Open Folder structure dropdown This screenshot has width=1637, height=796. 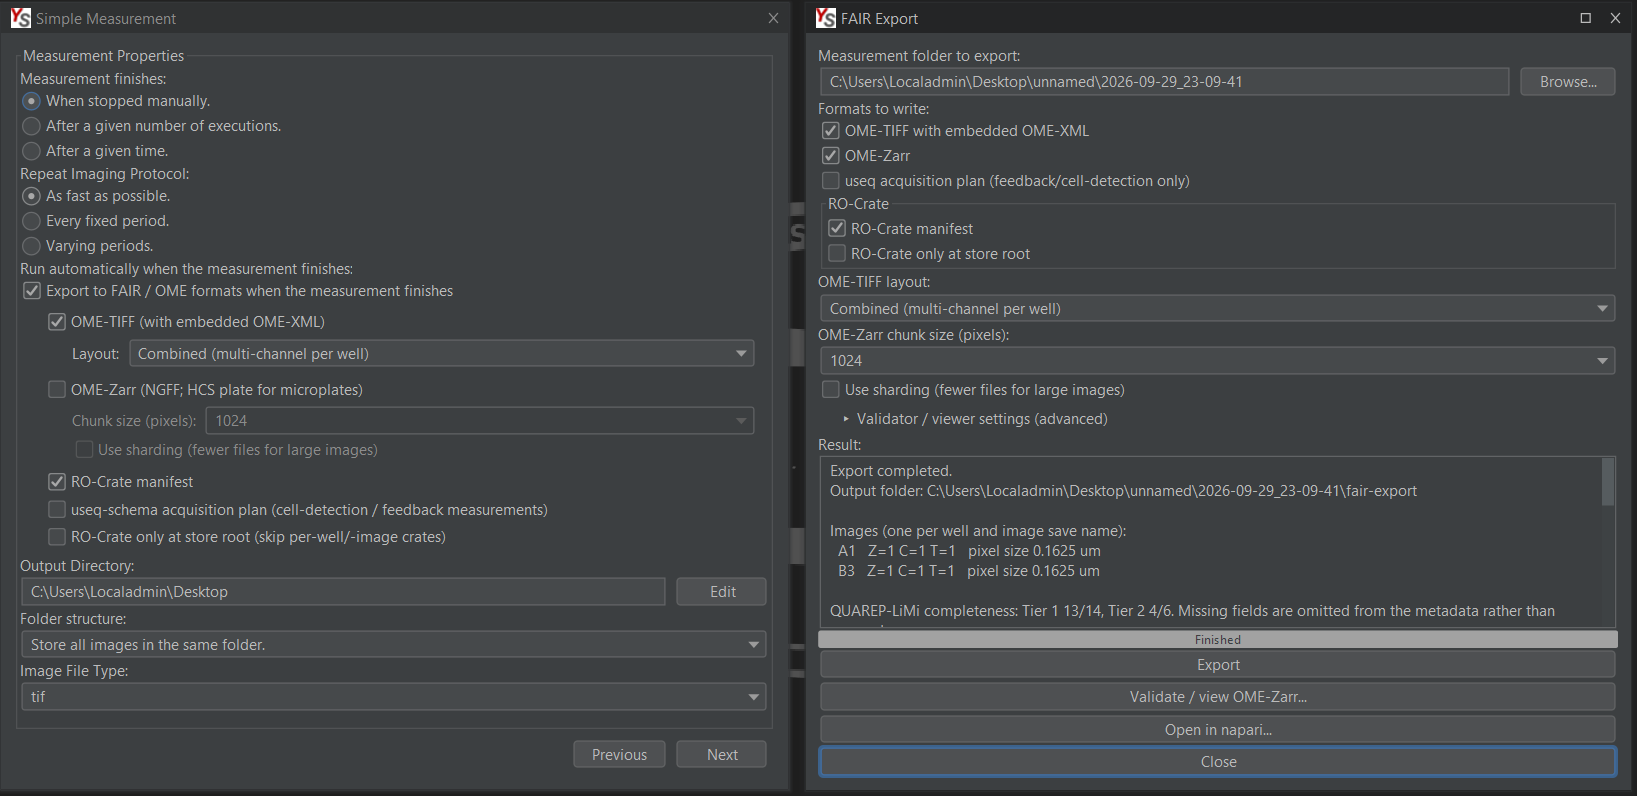[x=393, y=645]
